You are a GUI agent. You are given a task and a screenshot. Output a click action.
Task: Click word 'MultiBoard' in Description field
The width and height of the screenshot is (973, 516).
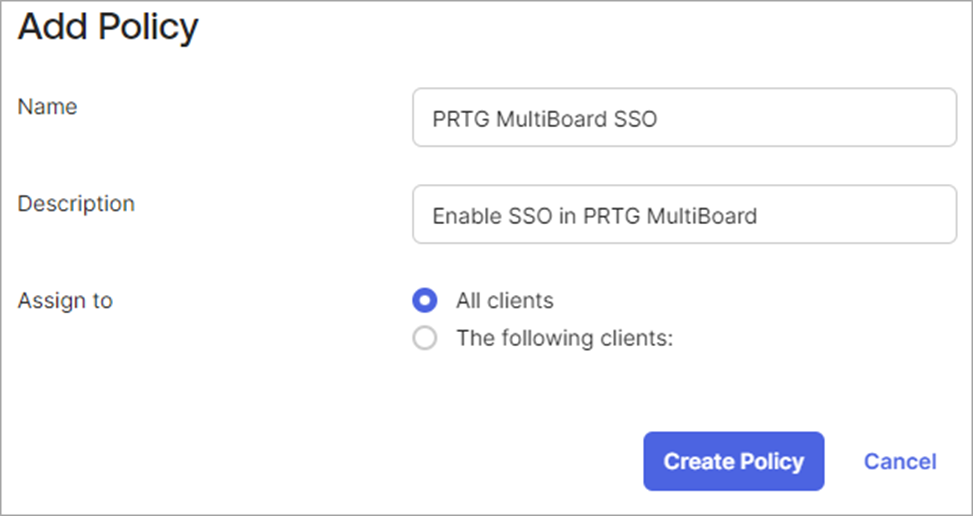point(702,216)
